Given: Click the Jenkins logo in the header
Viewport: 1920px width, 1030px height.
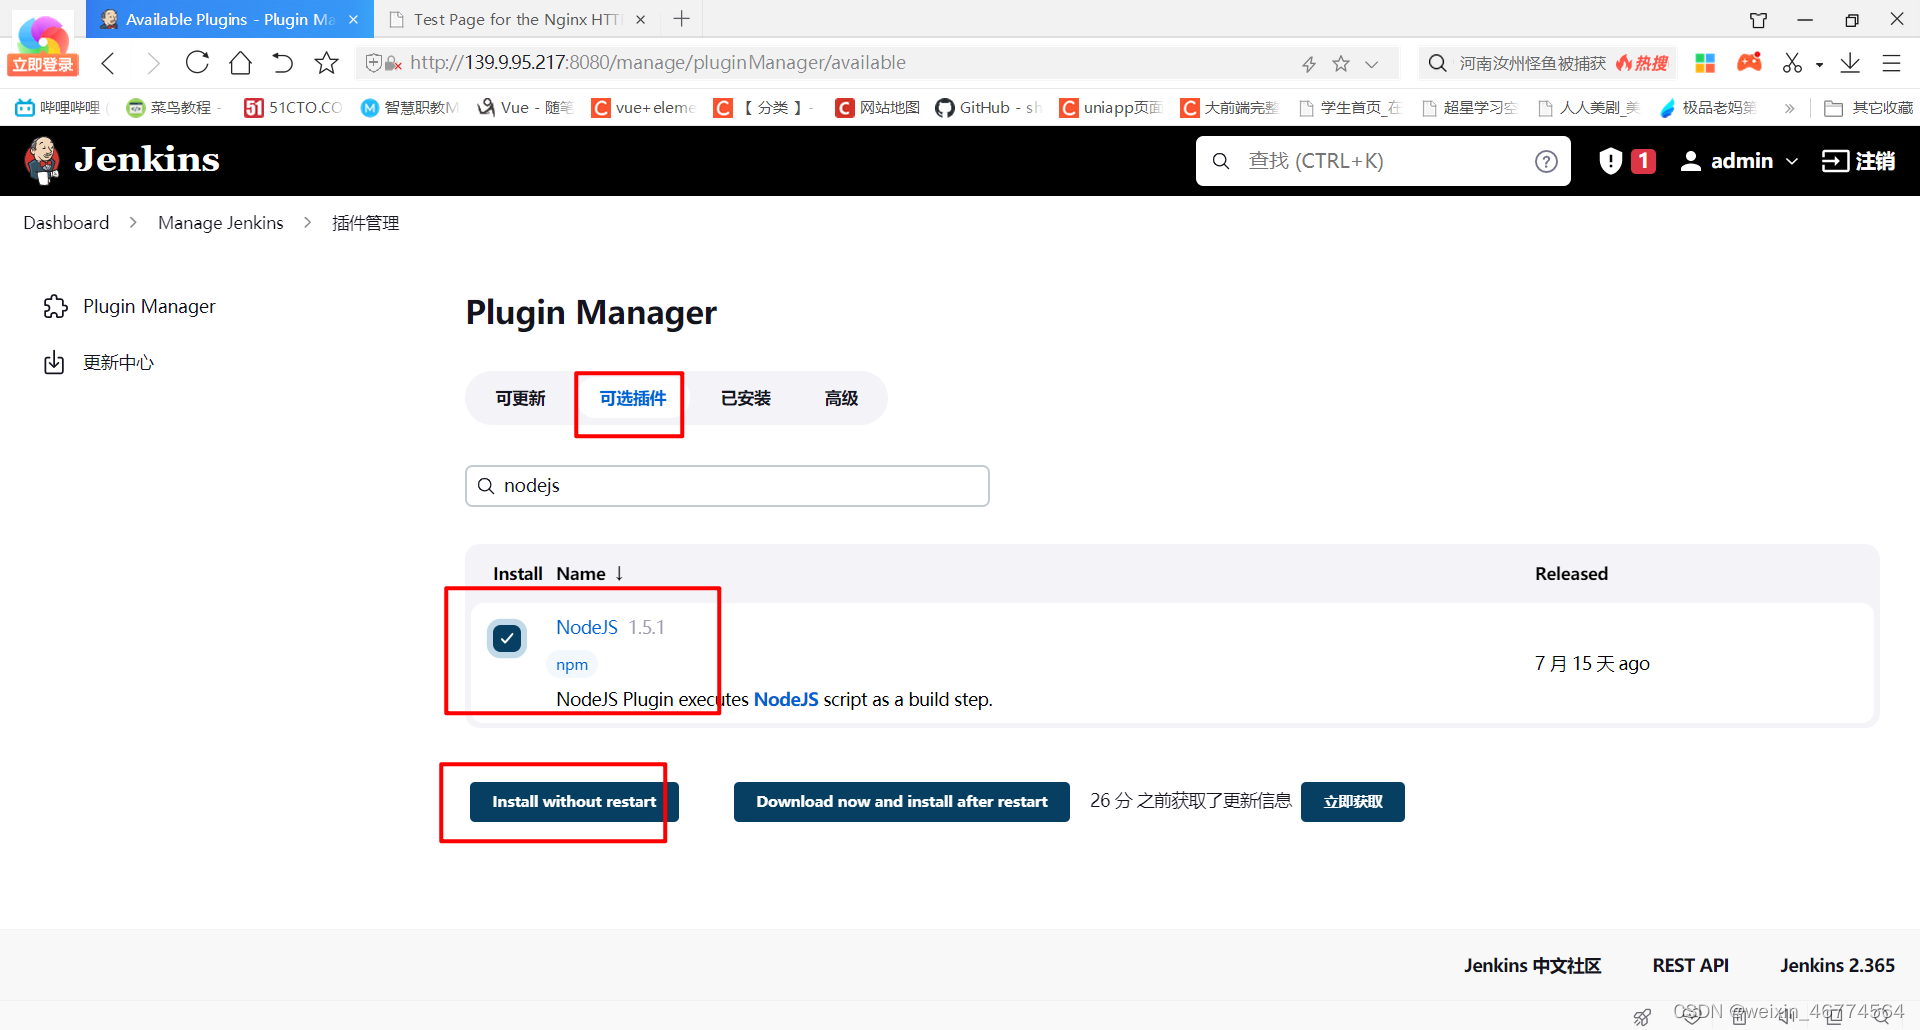Looking at the screenshot, I should (122, 160).
